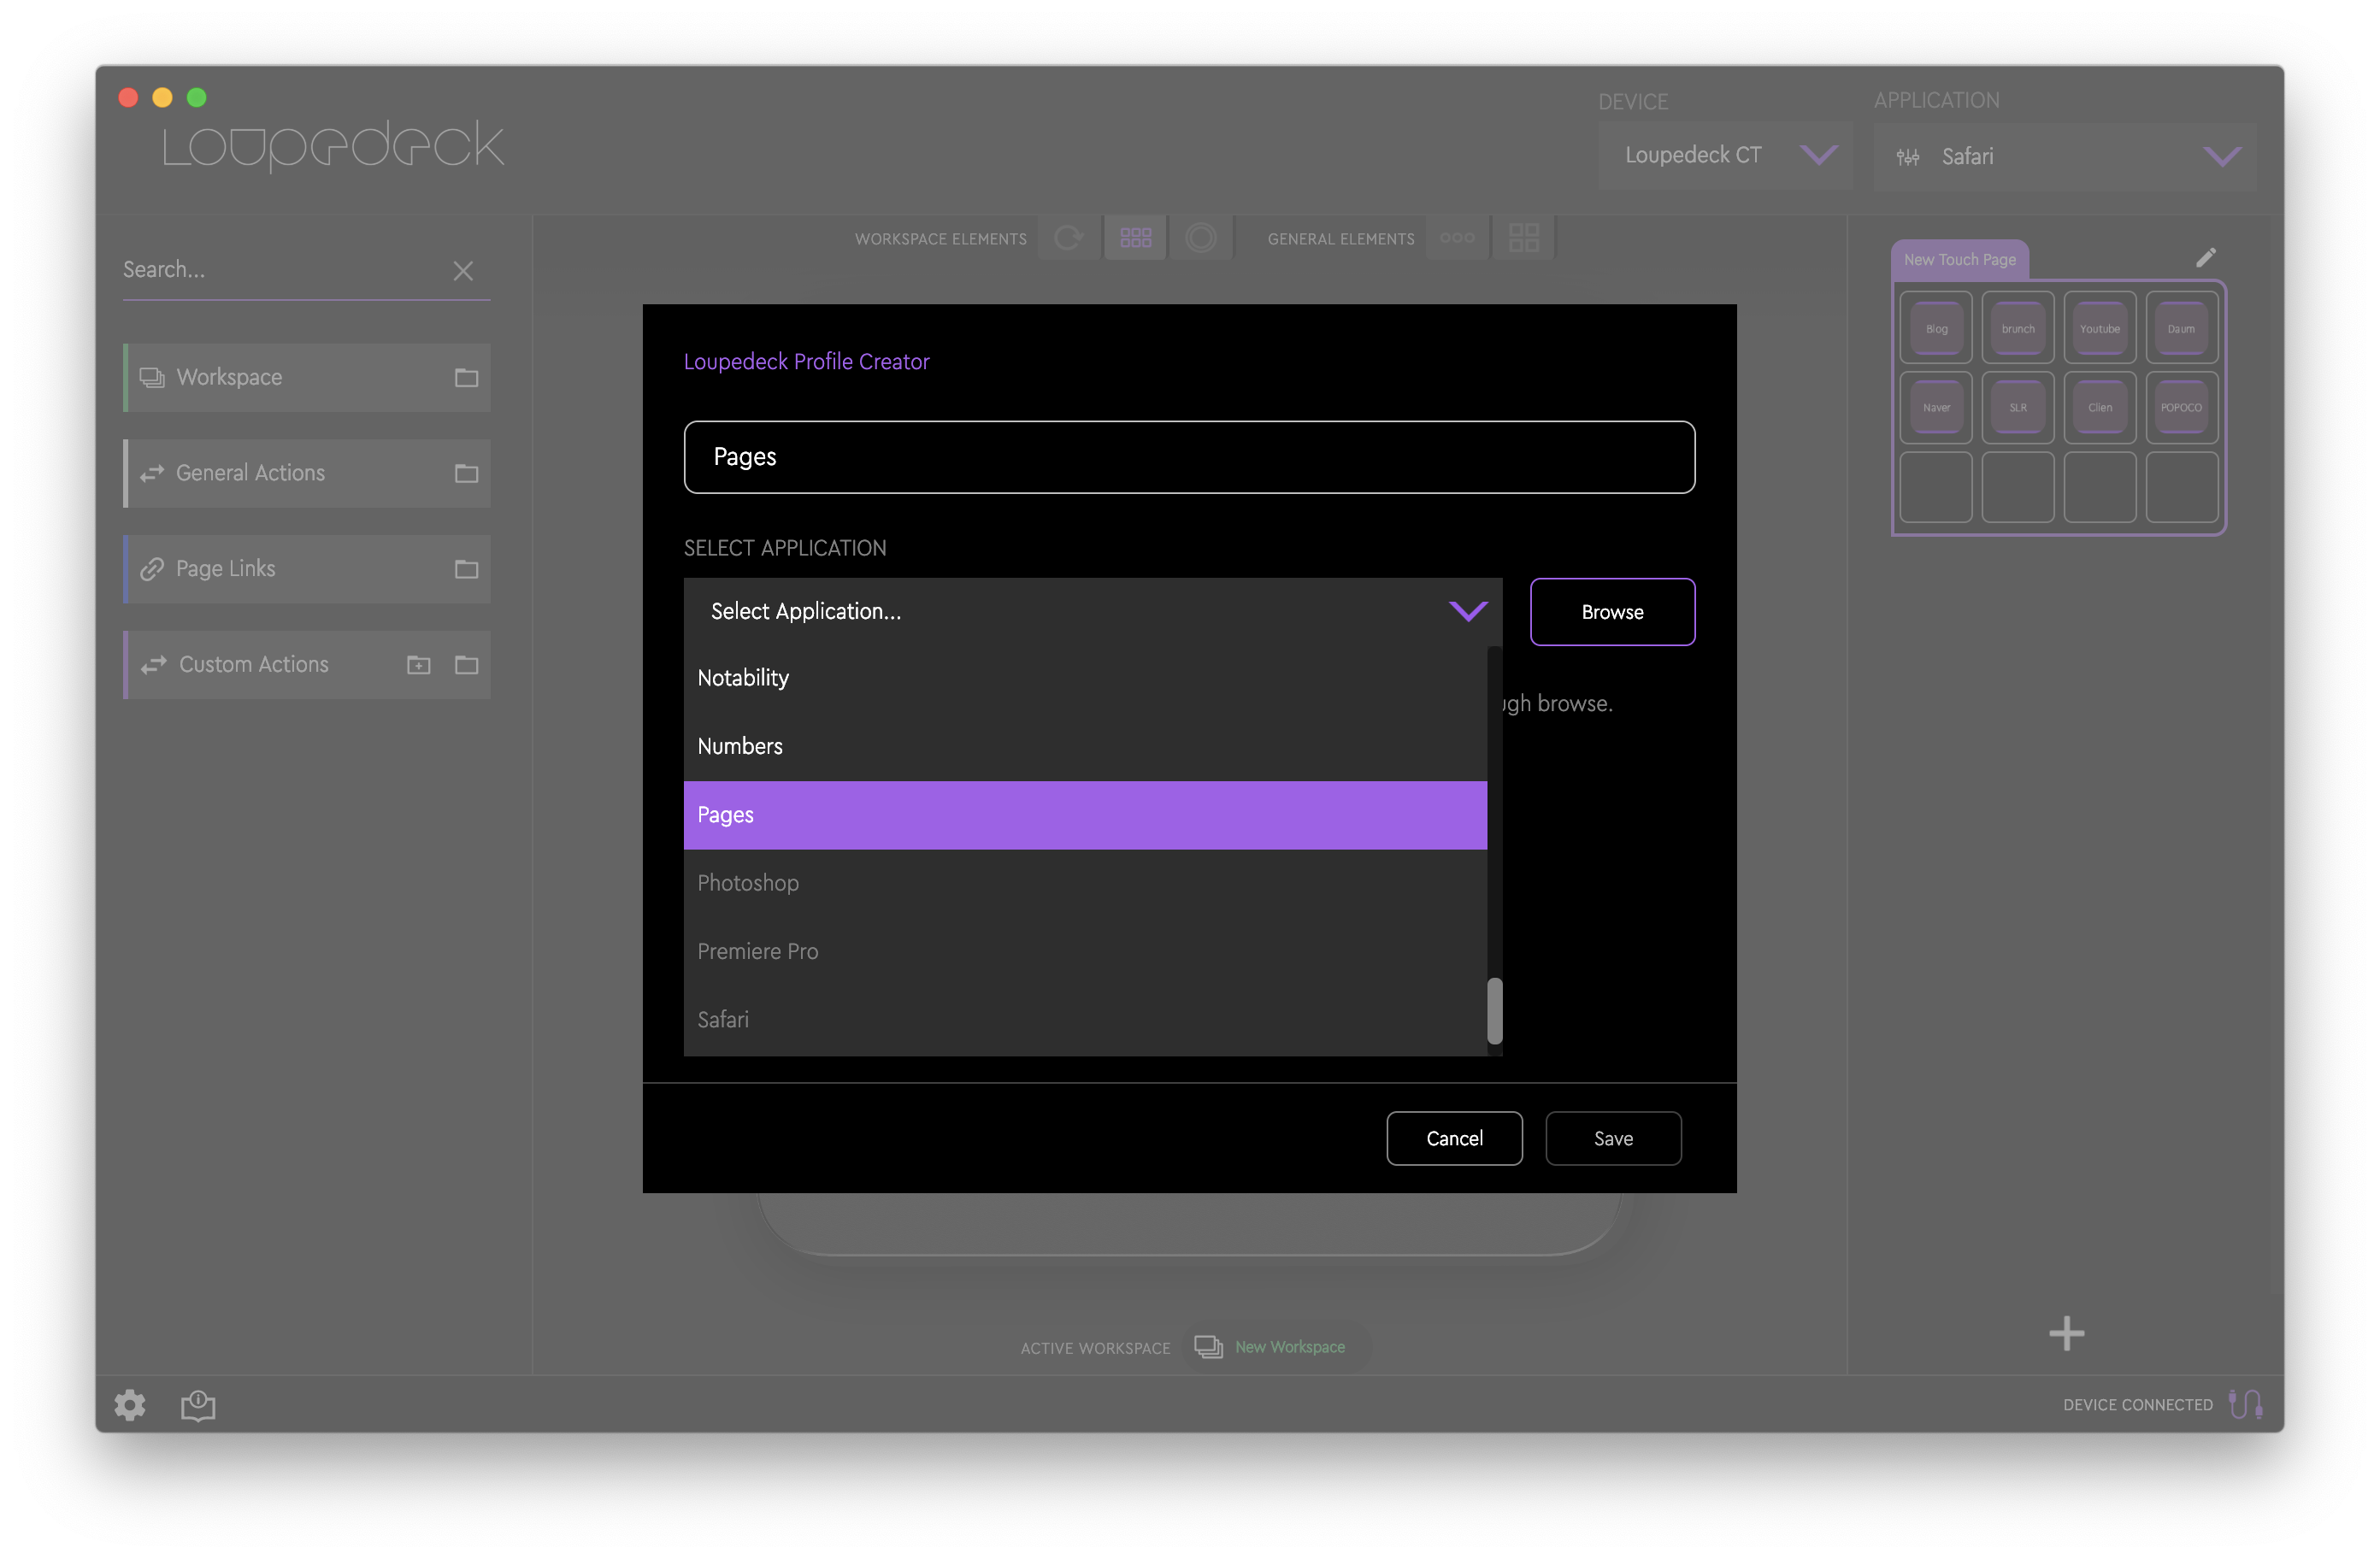The height and width of the screenshot is (1559, 2380).
Task: Click the import profile icon beside settings
Action: click(x=198, y=1405)
